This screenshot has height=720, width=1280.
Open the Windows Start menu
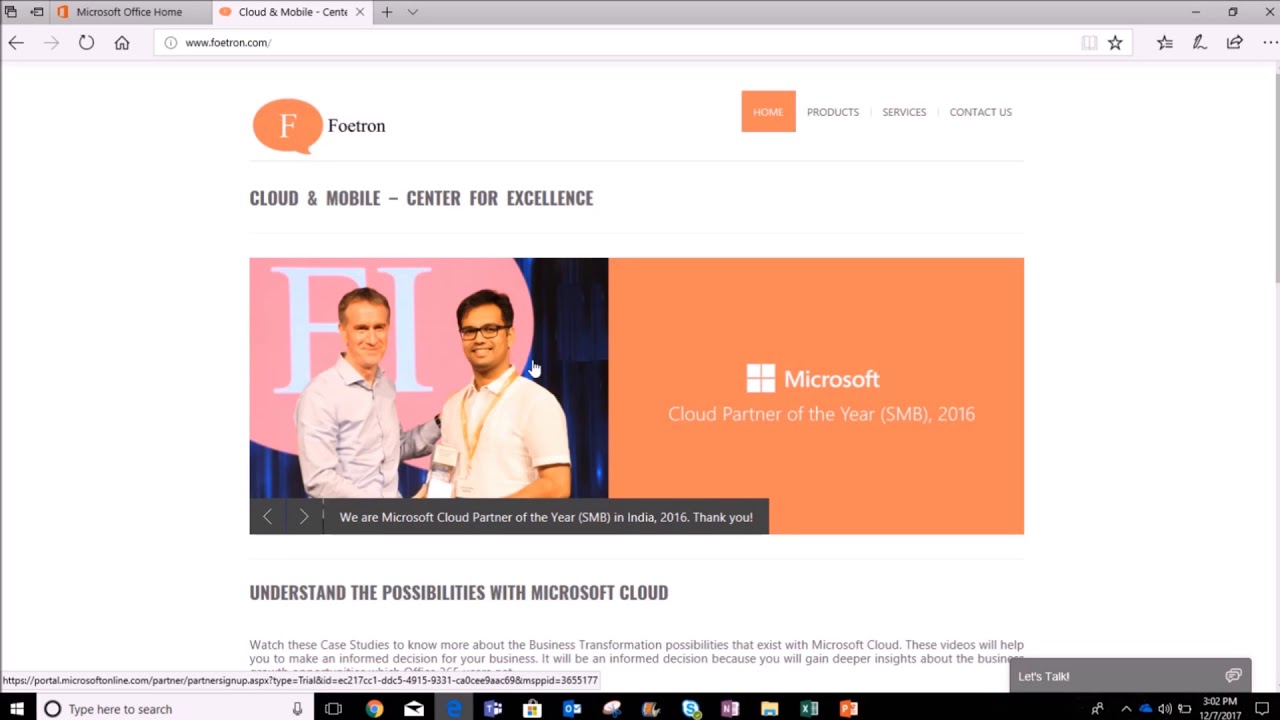pos(16,709)
